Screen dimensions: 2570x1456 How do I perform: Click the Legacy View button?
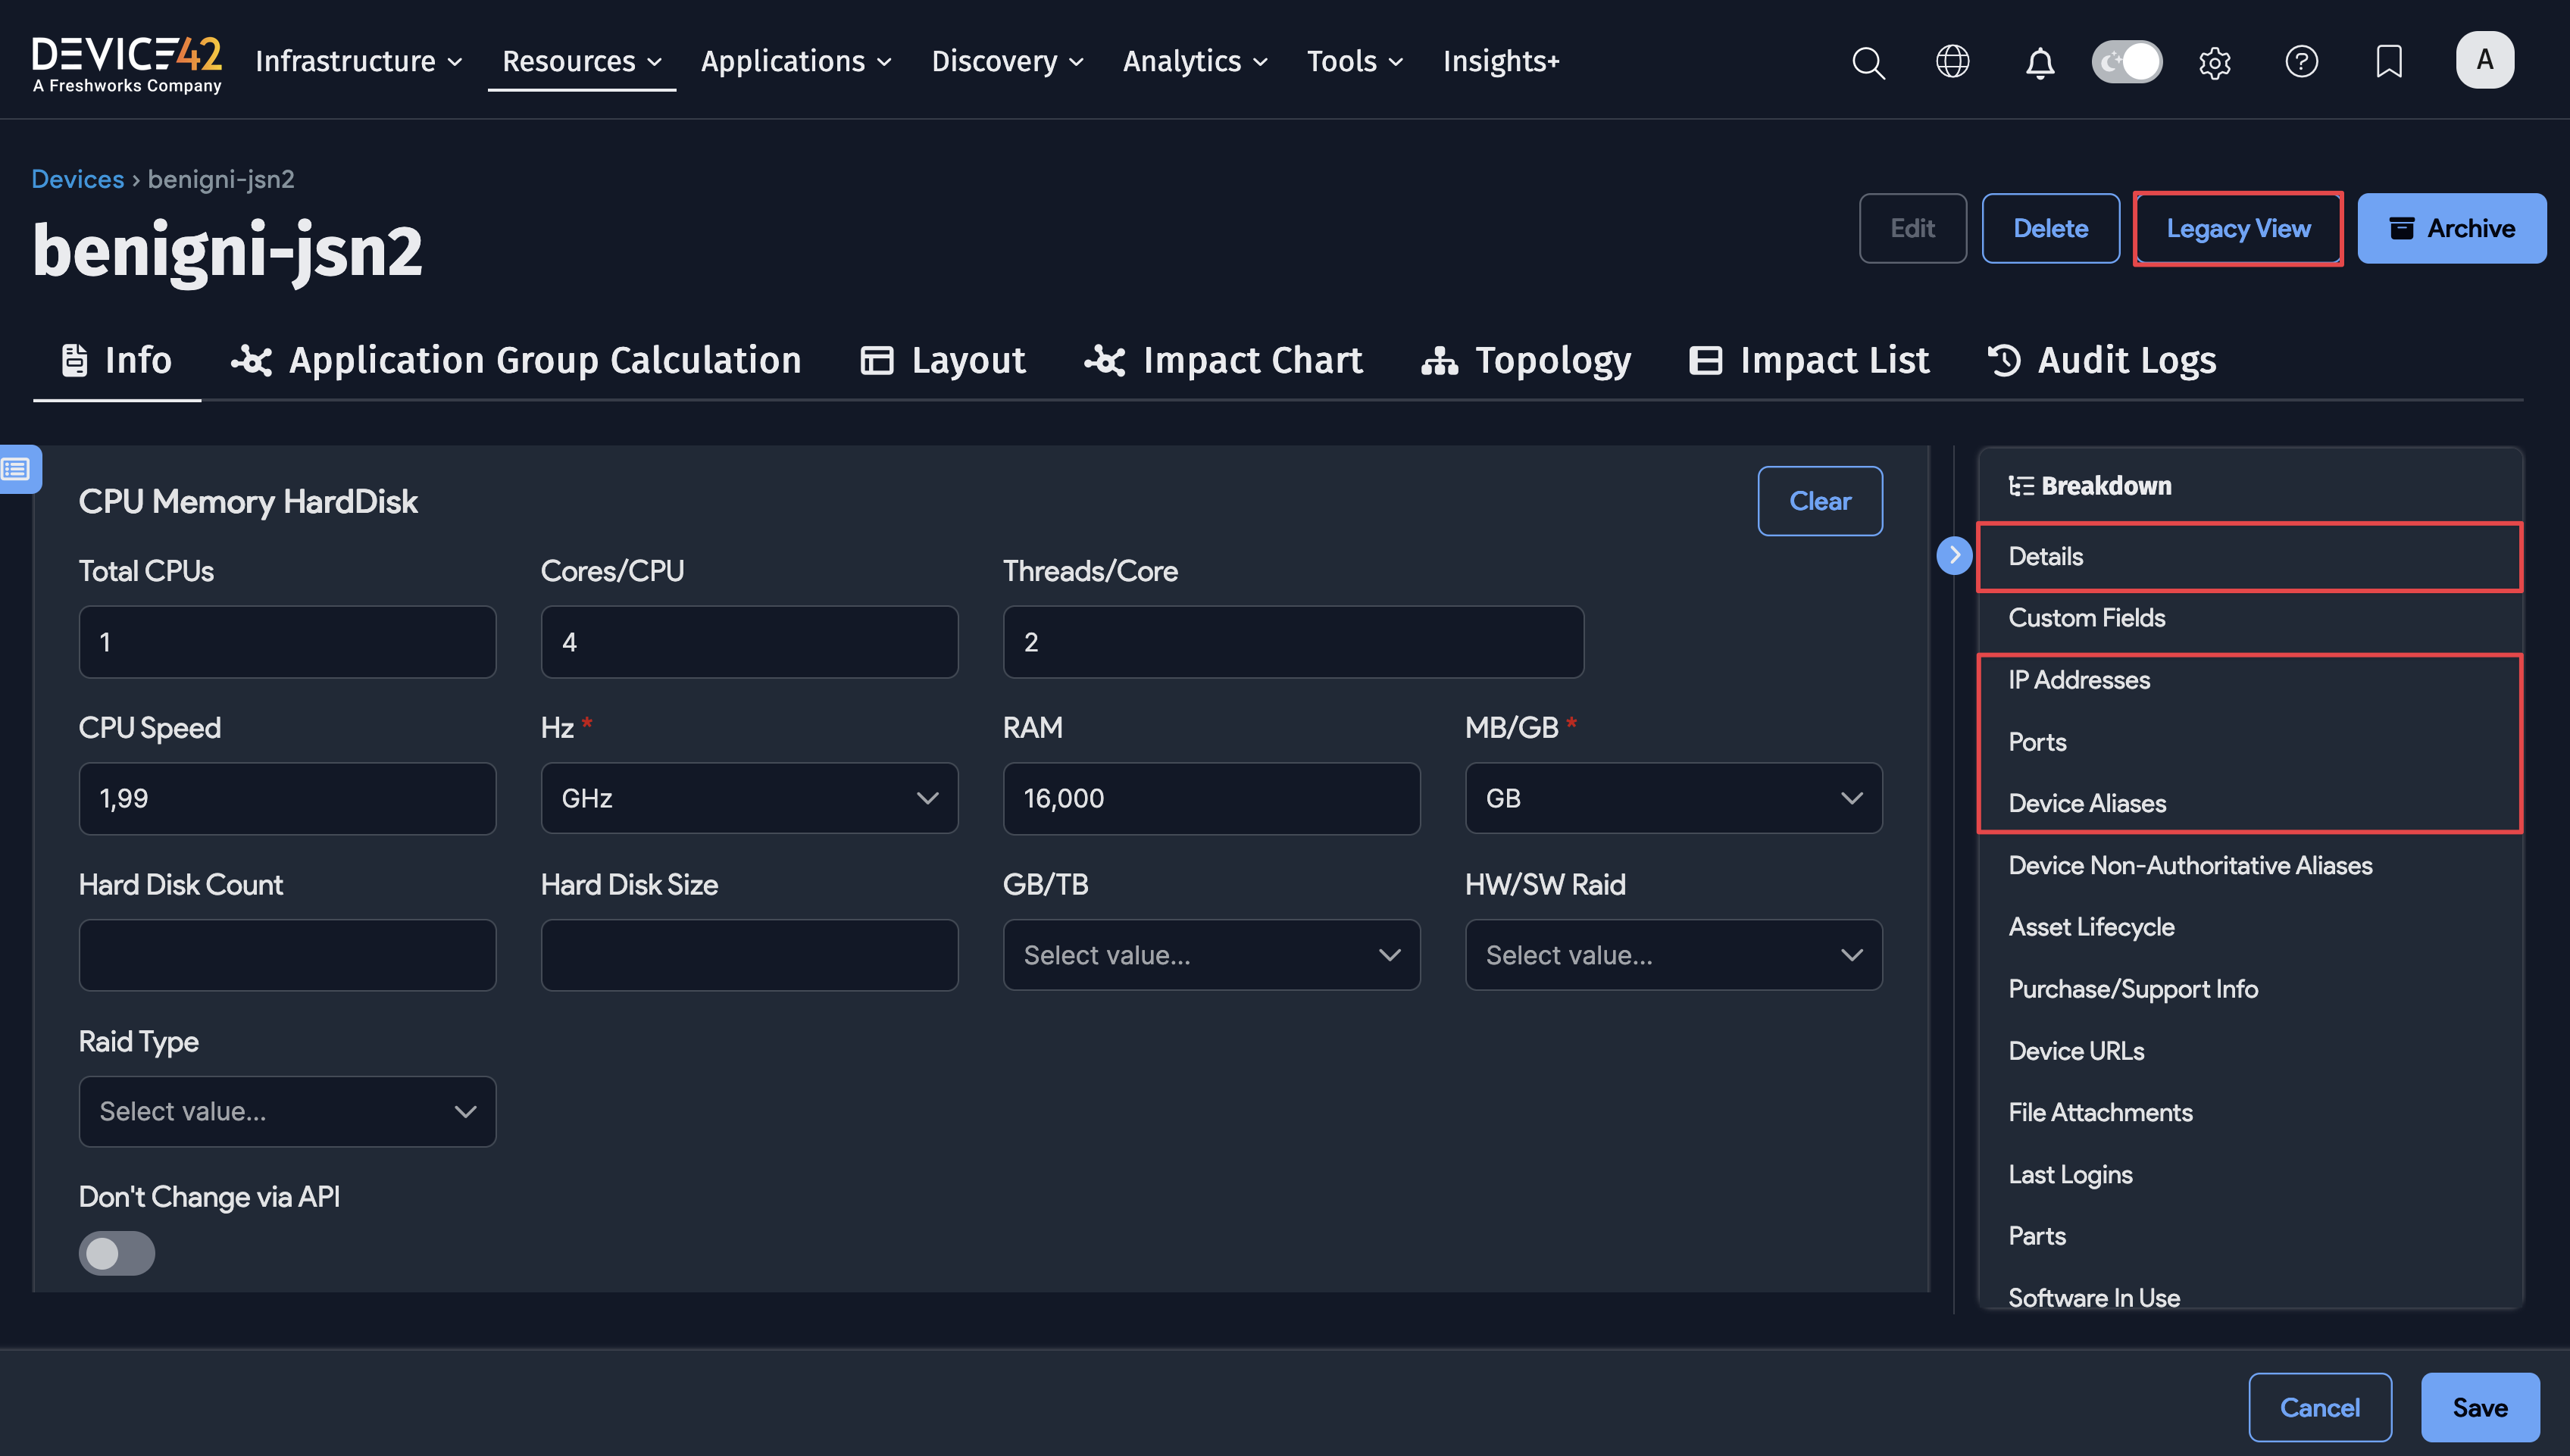(x=2237, y=229)
